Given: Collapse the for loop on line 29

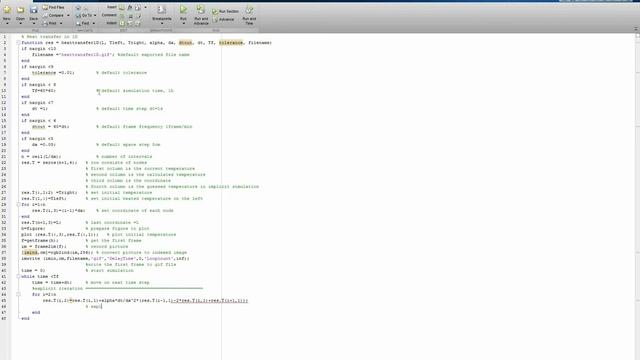Looking at the screenshot, I should 18,204.
